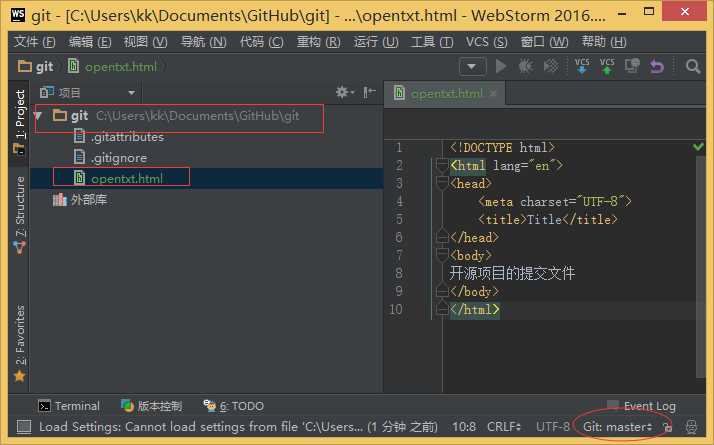Viewport: 714px width, 445px height.
Task: Collapse the git root folder tree node
Action: click(38, 116)
